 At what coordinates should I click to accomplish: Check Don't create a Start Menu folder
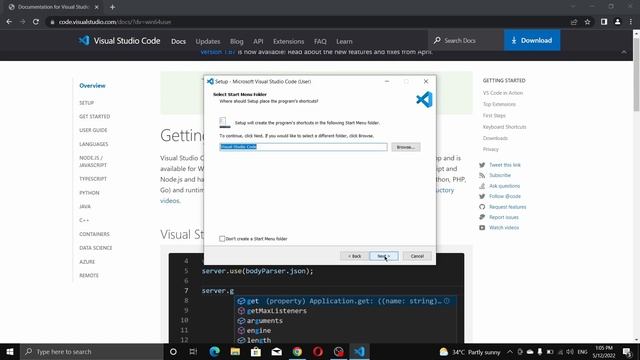(x=222, y=239)
